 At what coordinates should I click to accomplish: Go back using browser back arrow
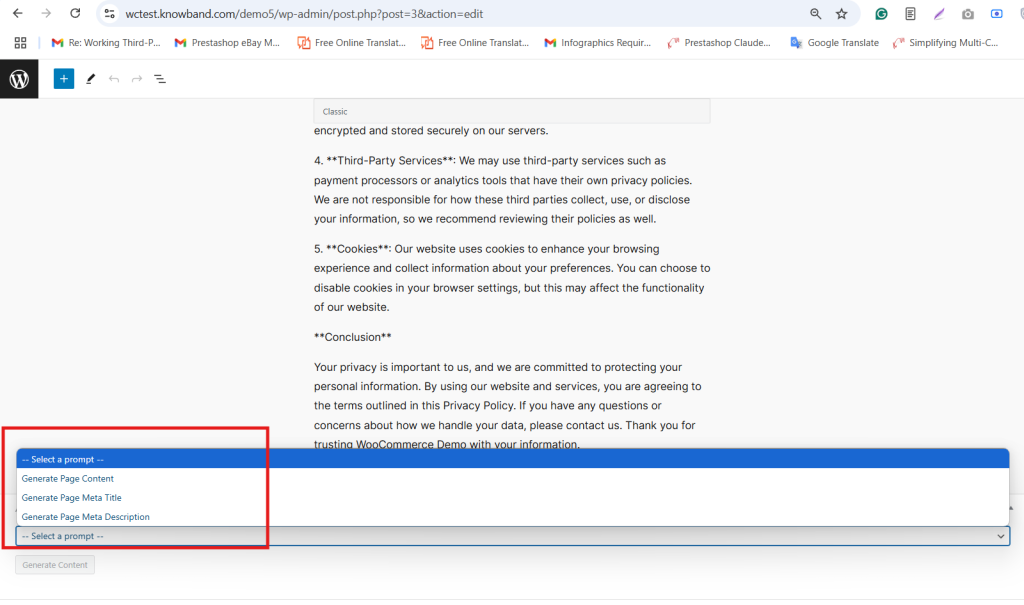[18, 13]
